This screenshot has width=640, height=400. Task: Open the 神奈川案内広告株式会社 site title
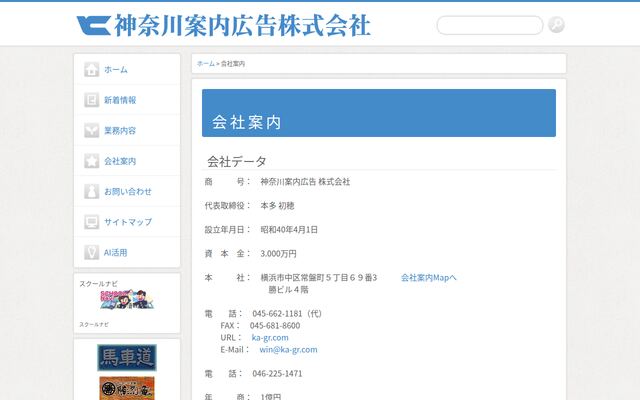tap(242, 25)
